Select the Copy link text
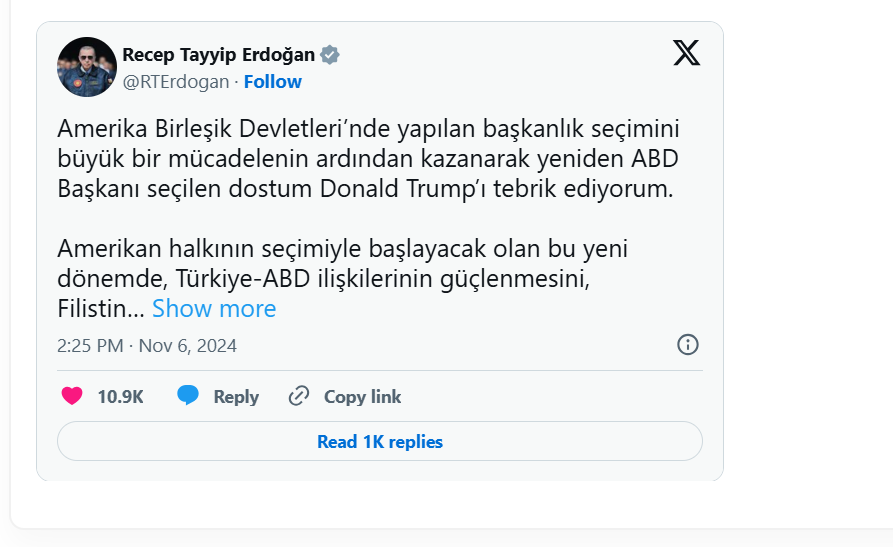893x547 pixels. 362,397
